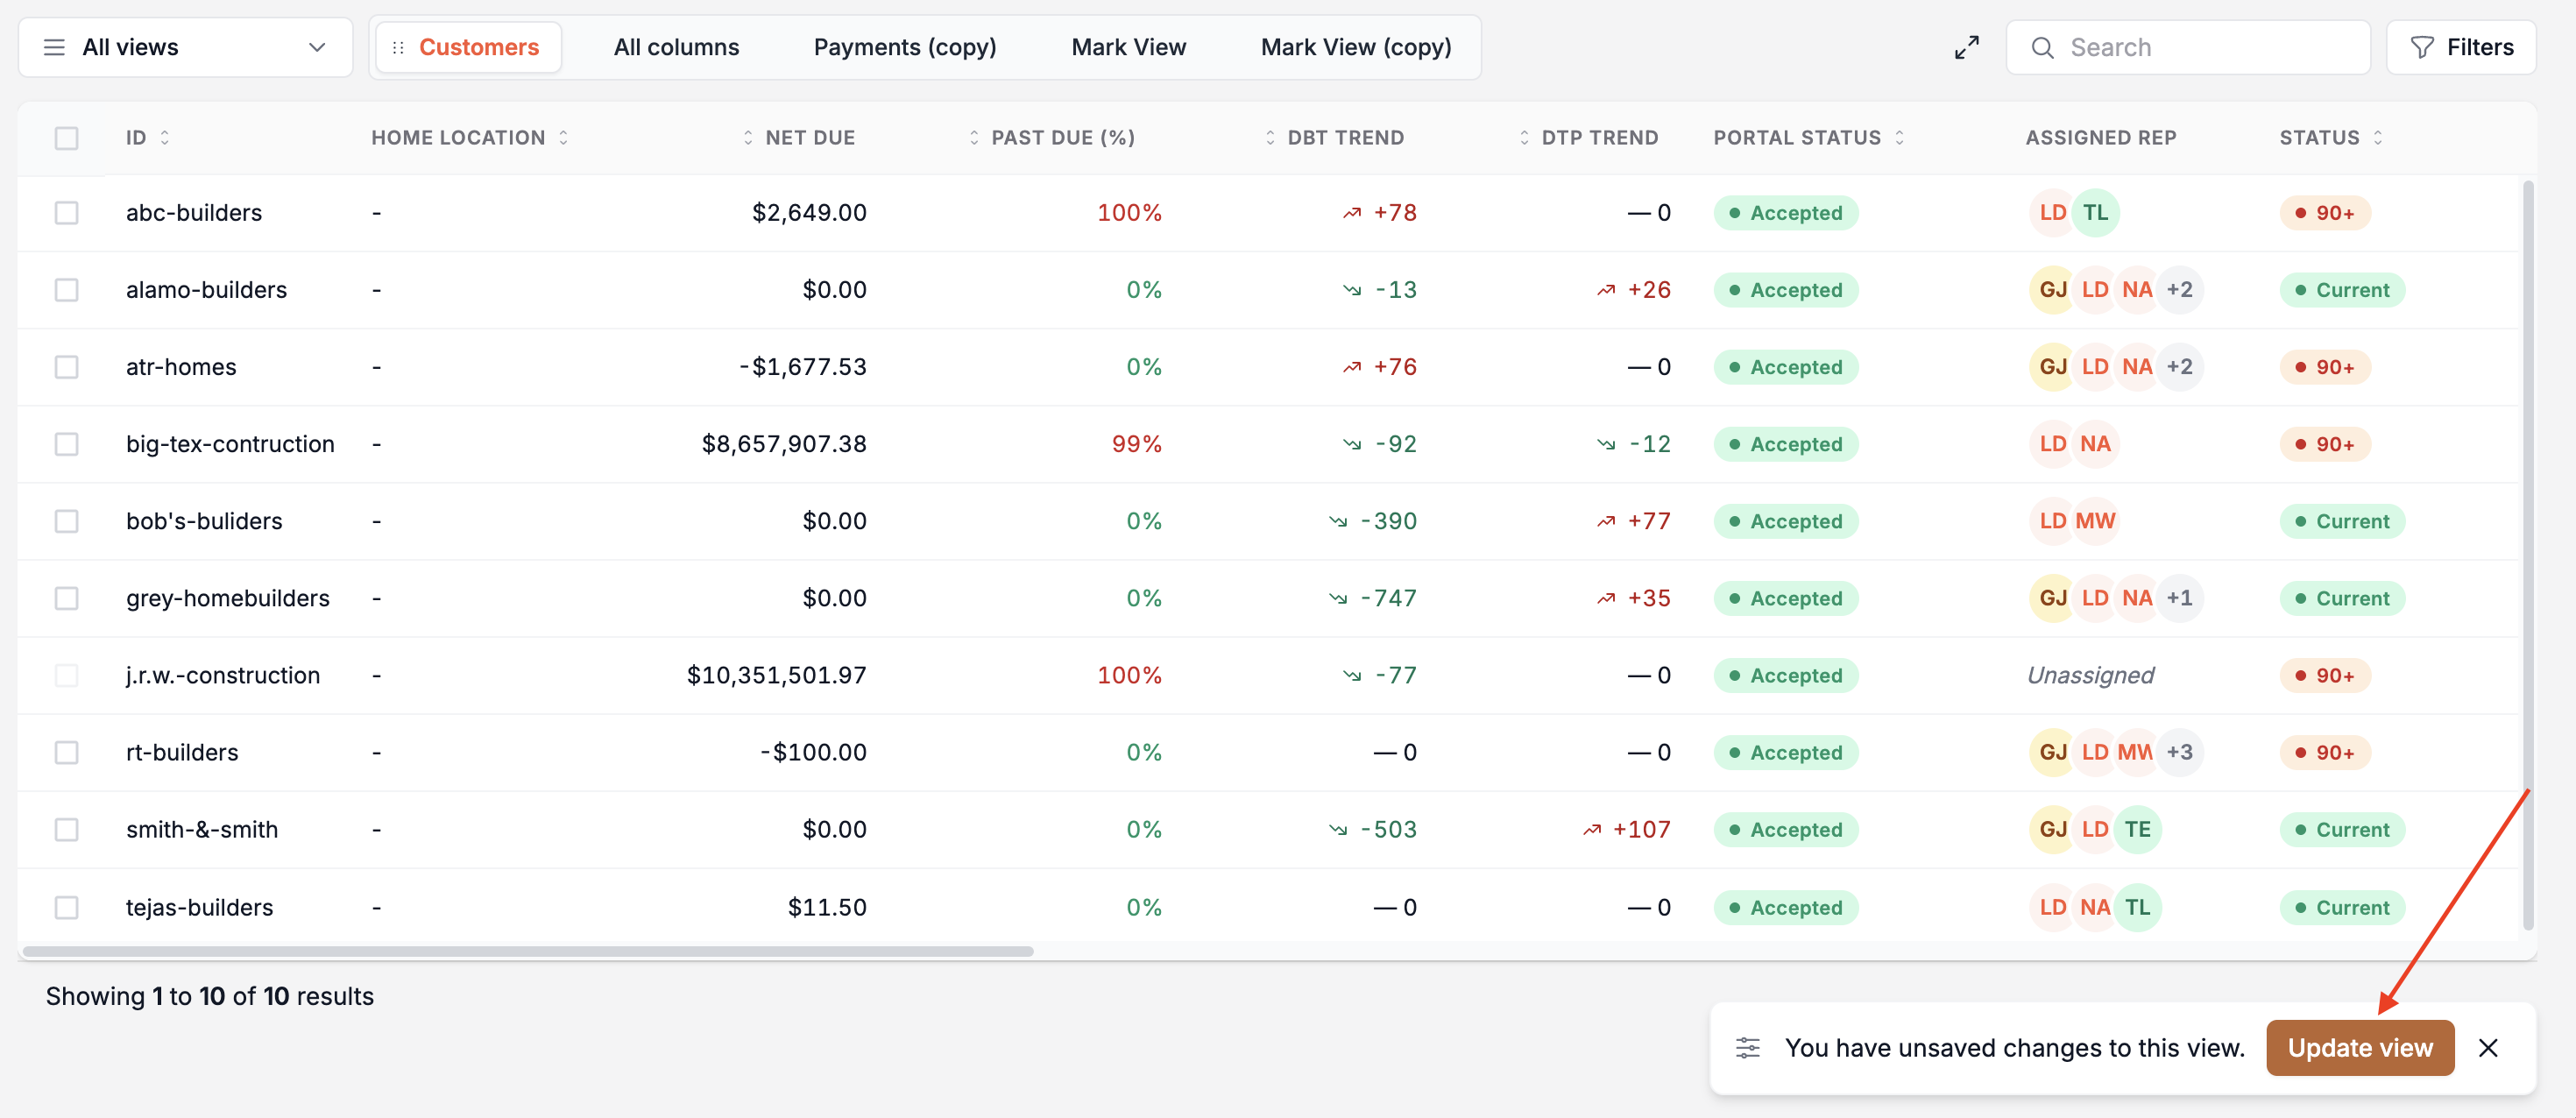Click the magnifier icon in Search
This screenshot has height=1118, width=2576.
pyautogui.click(x=2043, y=47)
